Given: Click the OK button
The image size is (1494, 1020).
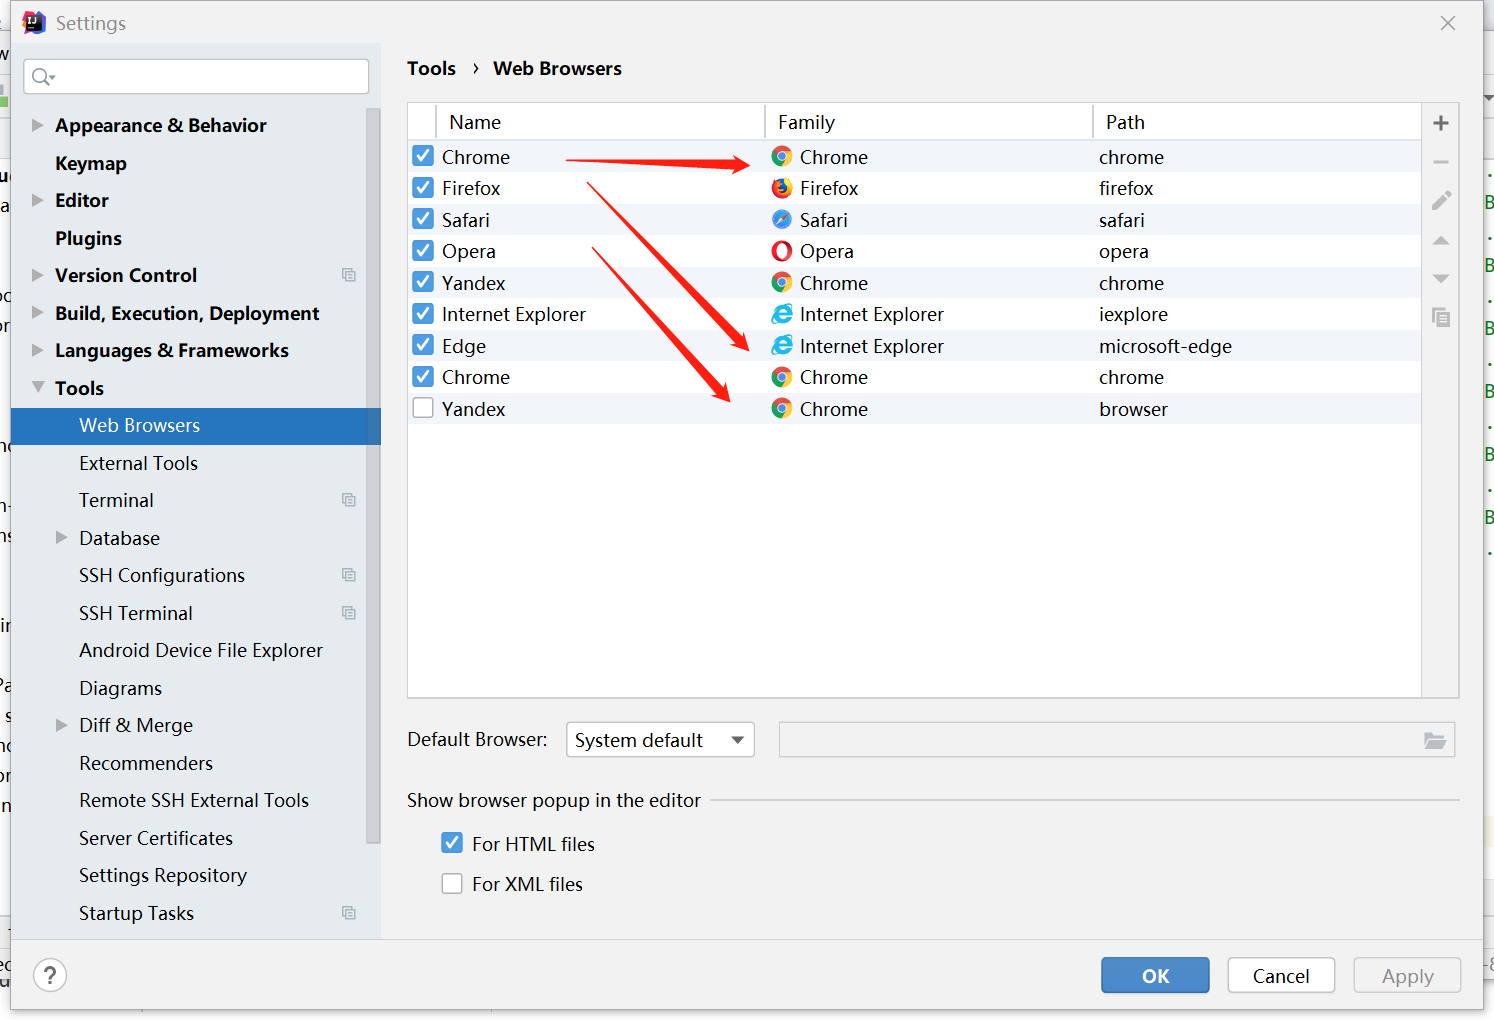Looking at the screenshot, I should point(1155,975).
